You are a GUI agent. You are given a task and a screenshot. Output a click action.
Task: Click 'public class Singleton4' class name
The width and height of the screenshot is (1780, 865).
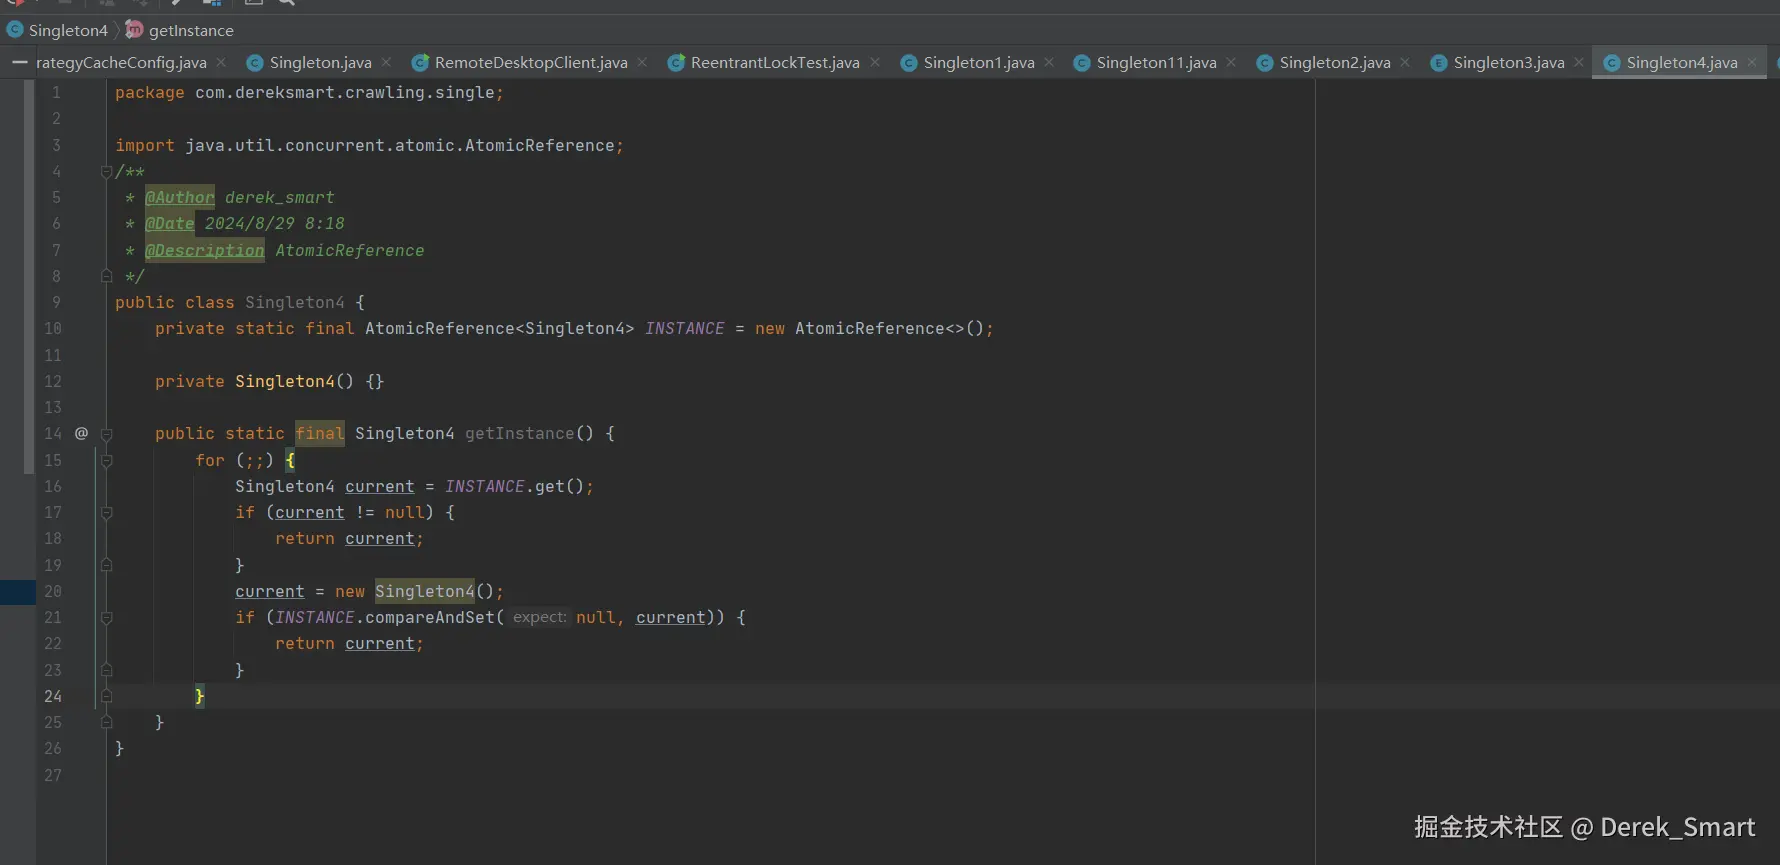point(295,302)
